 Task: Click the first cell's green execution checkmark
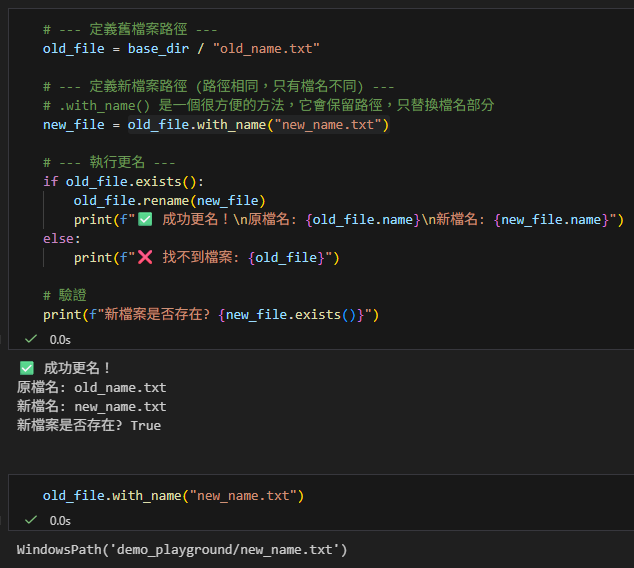coord(31,339)
